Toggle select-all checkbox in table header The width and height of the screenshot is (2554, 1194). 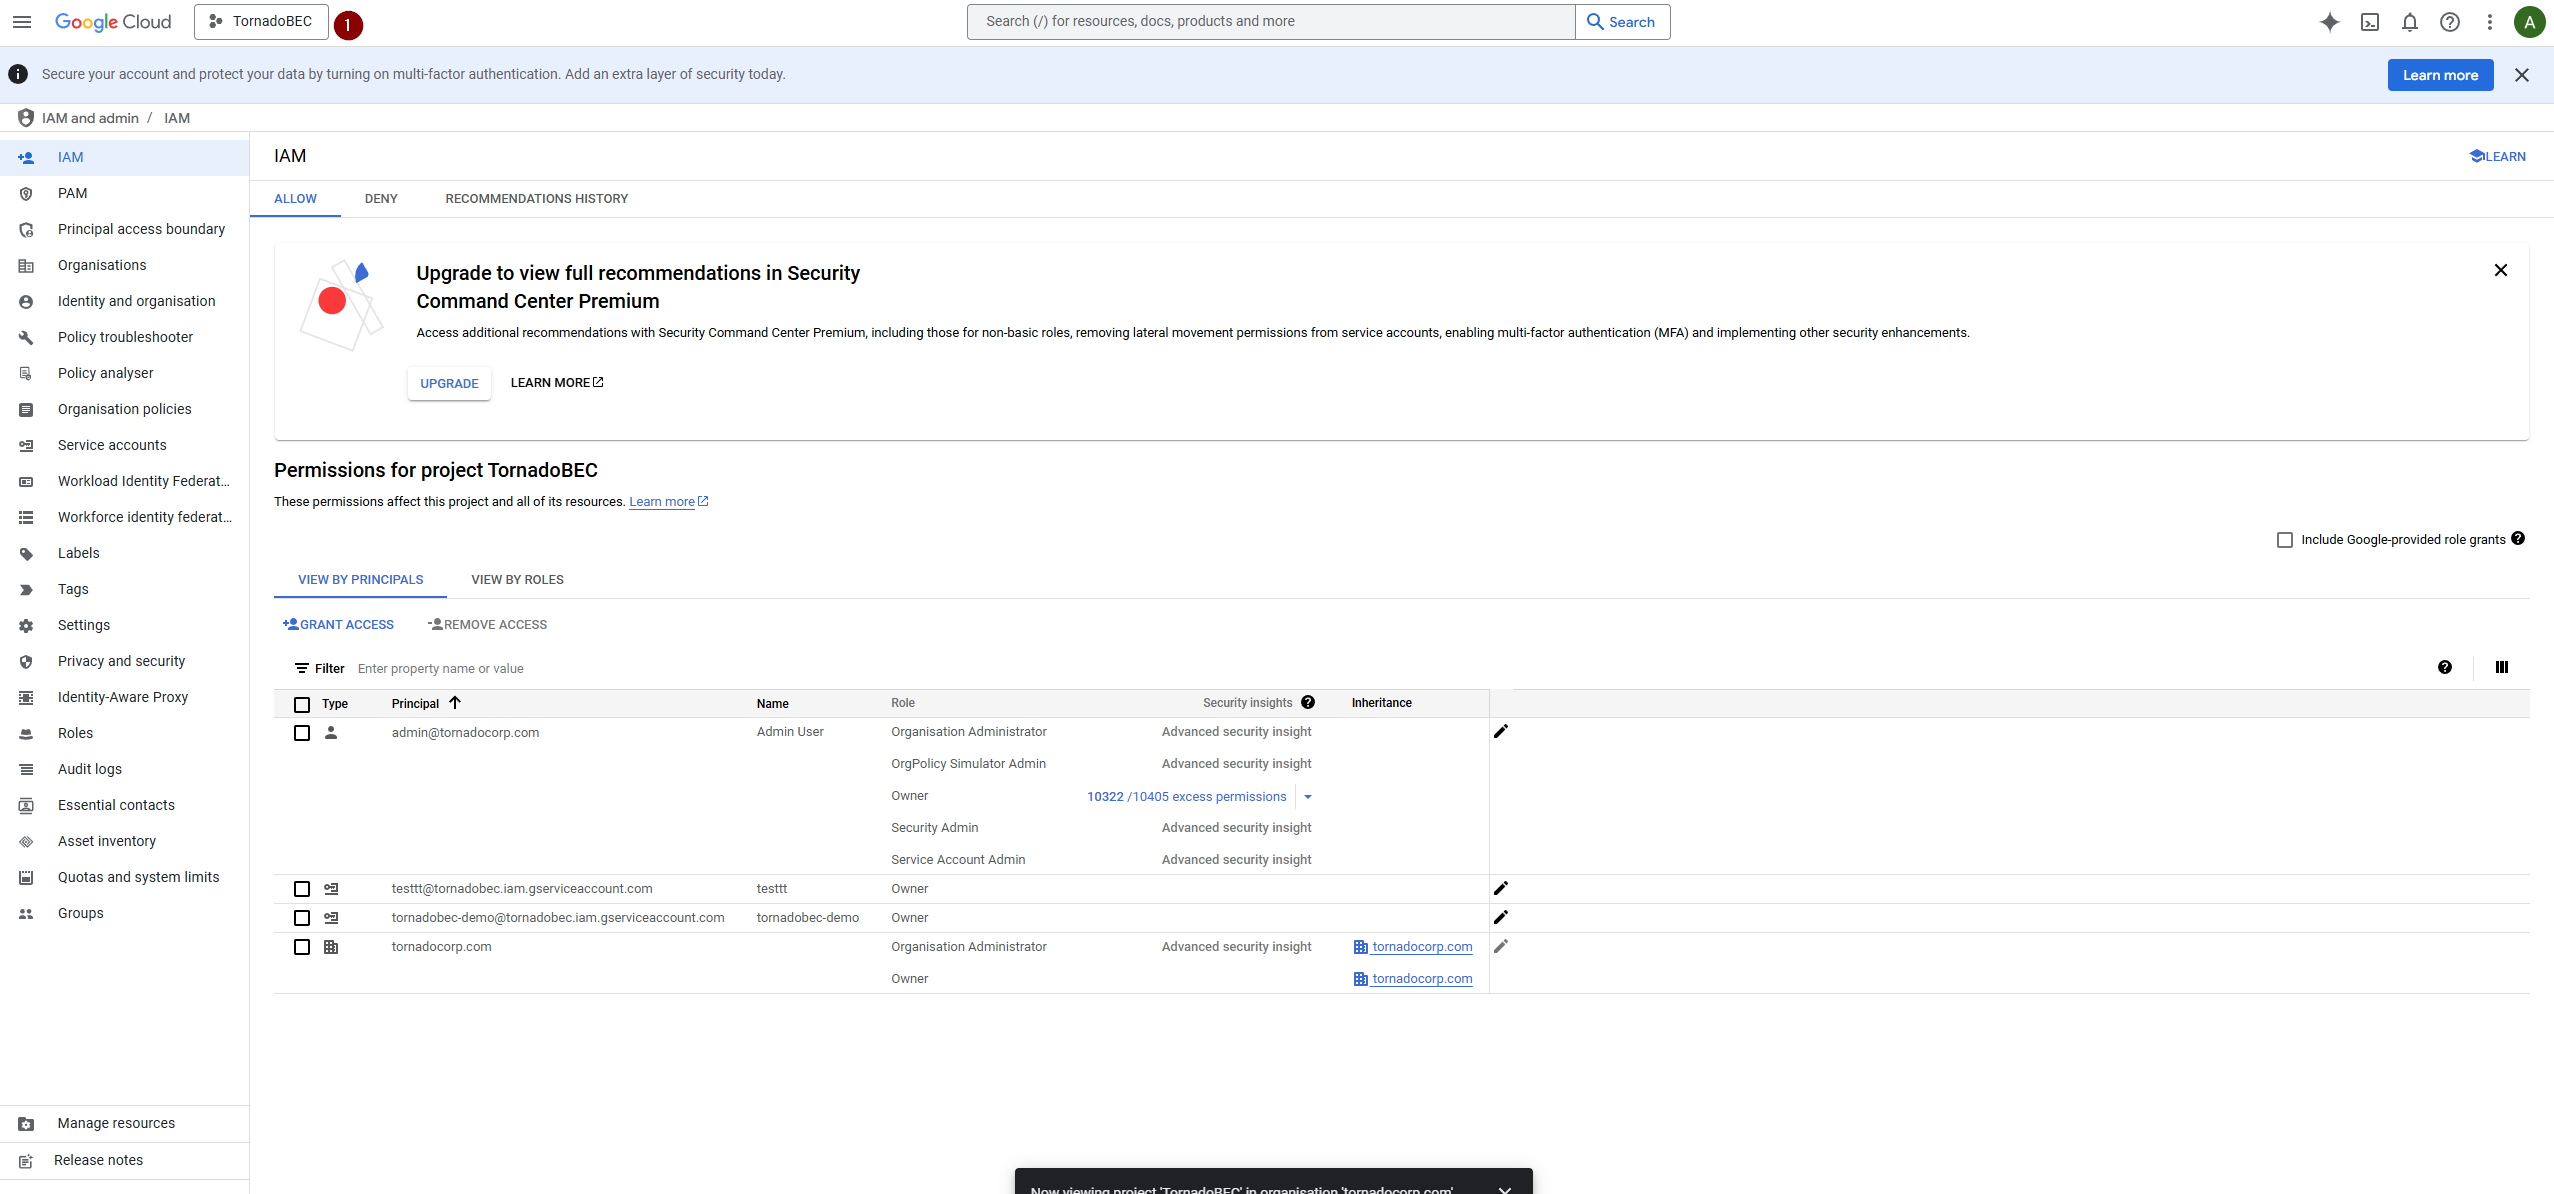pos(302,705)
